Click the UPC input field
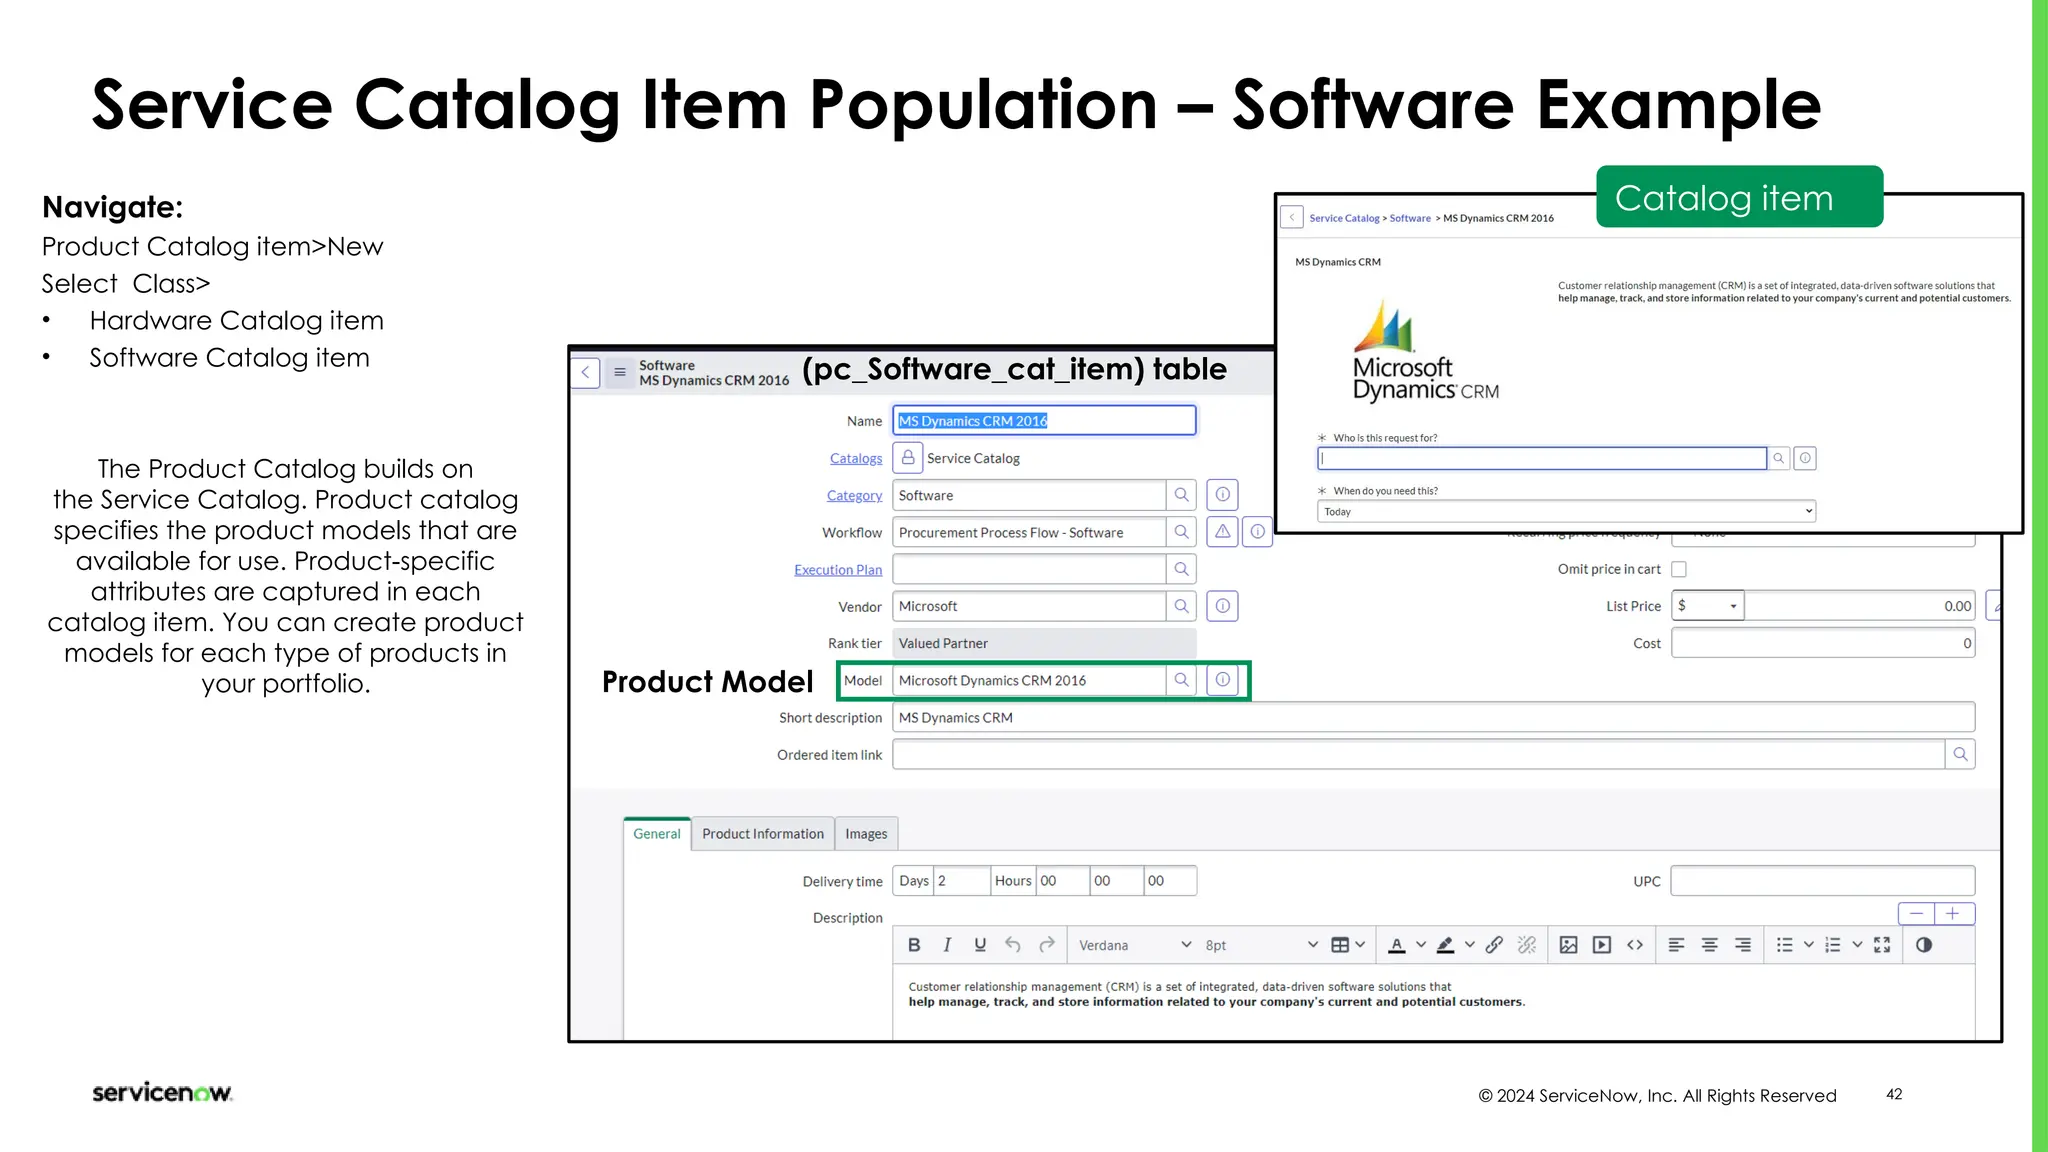The height and width of the screenshot is (1152, 2048). [x=1823, y=881]
